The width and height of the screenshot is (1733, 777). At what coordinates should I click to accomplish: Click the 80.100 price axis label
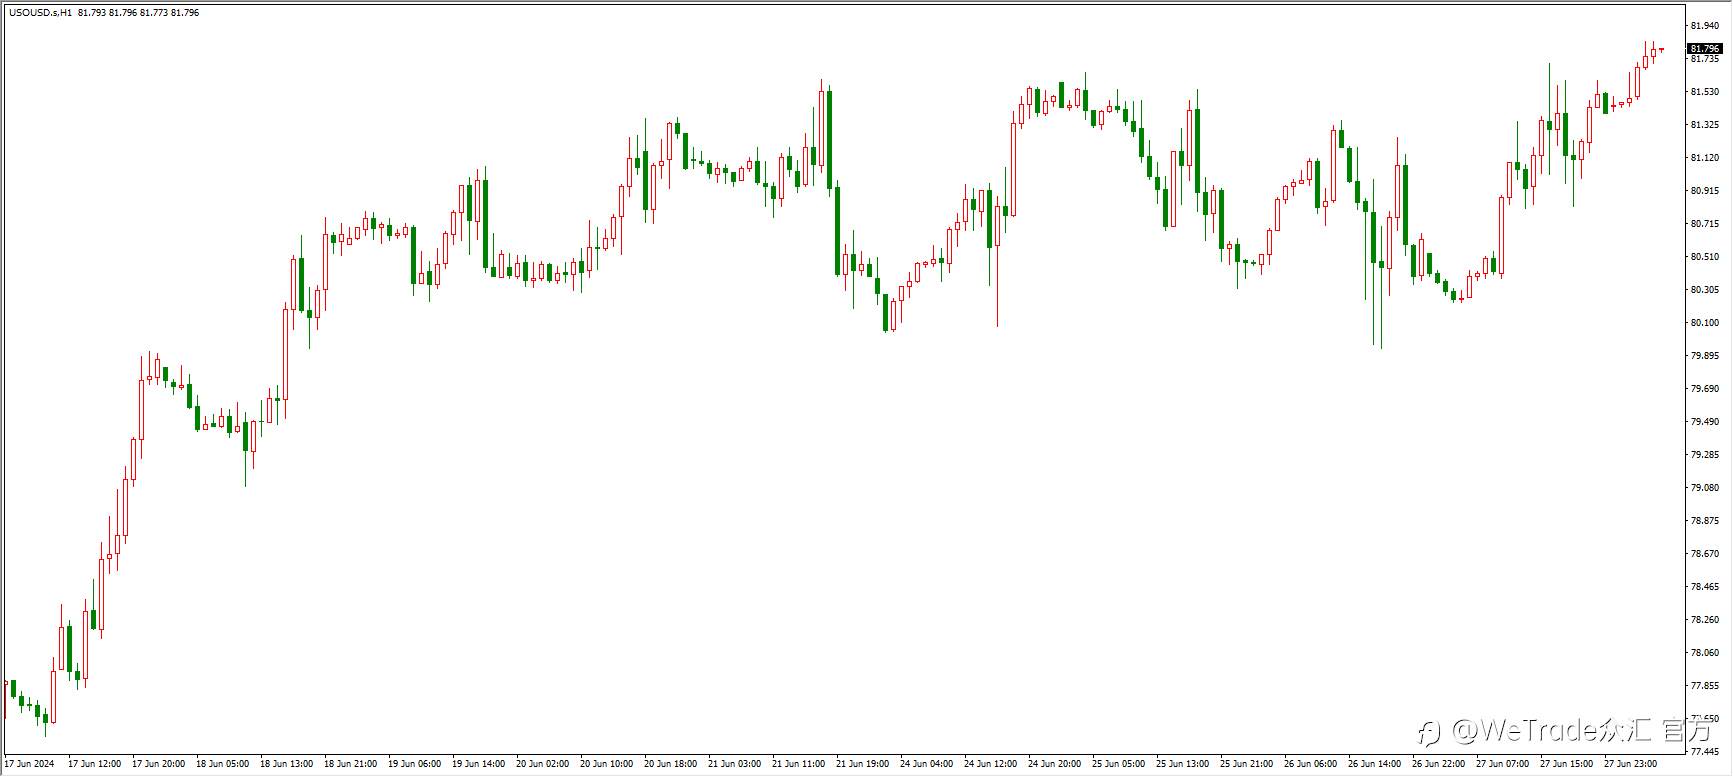pos(1704,323)
